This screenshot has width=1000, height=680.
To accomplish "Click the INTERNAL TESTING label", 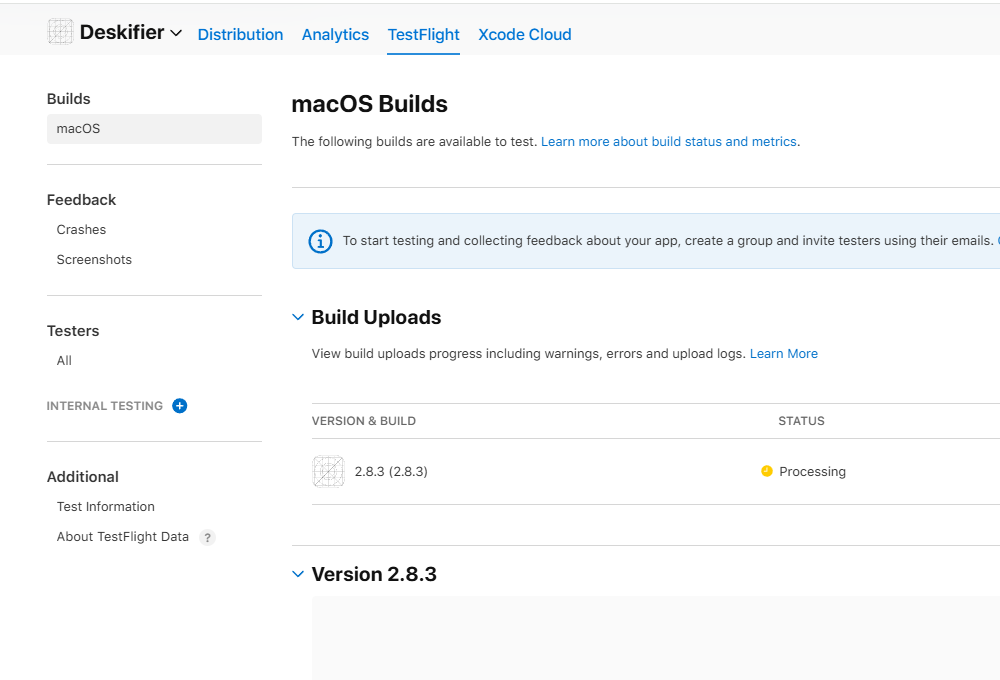I will click(105, 406).
